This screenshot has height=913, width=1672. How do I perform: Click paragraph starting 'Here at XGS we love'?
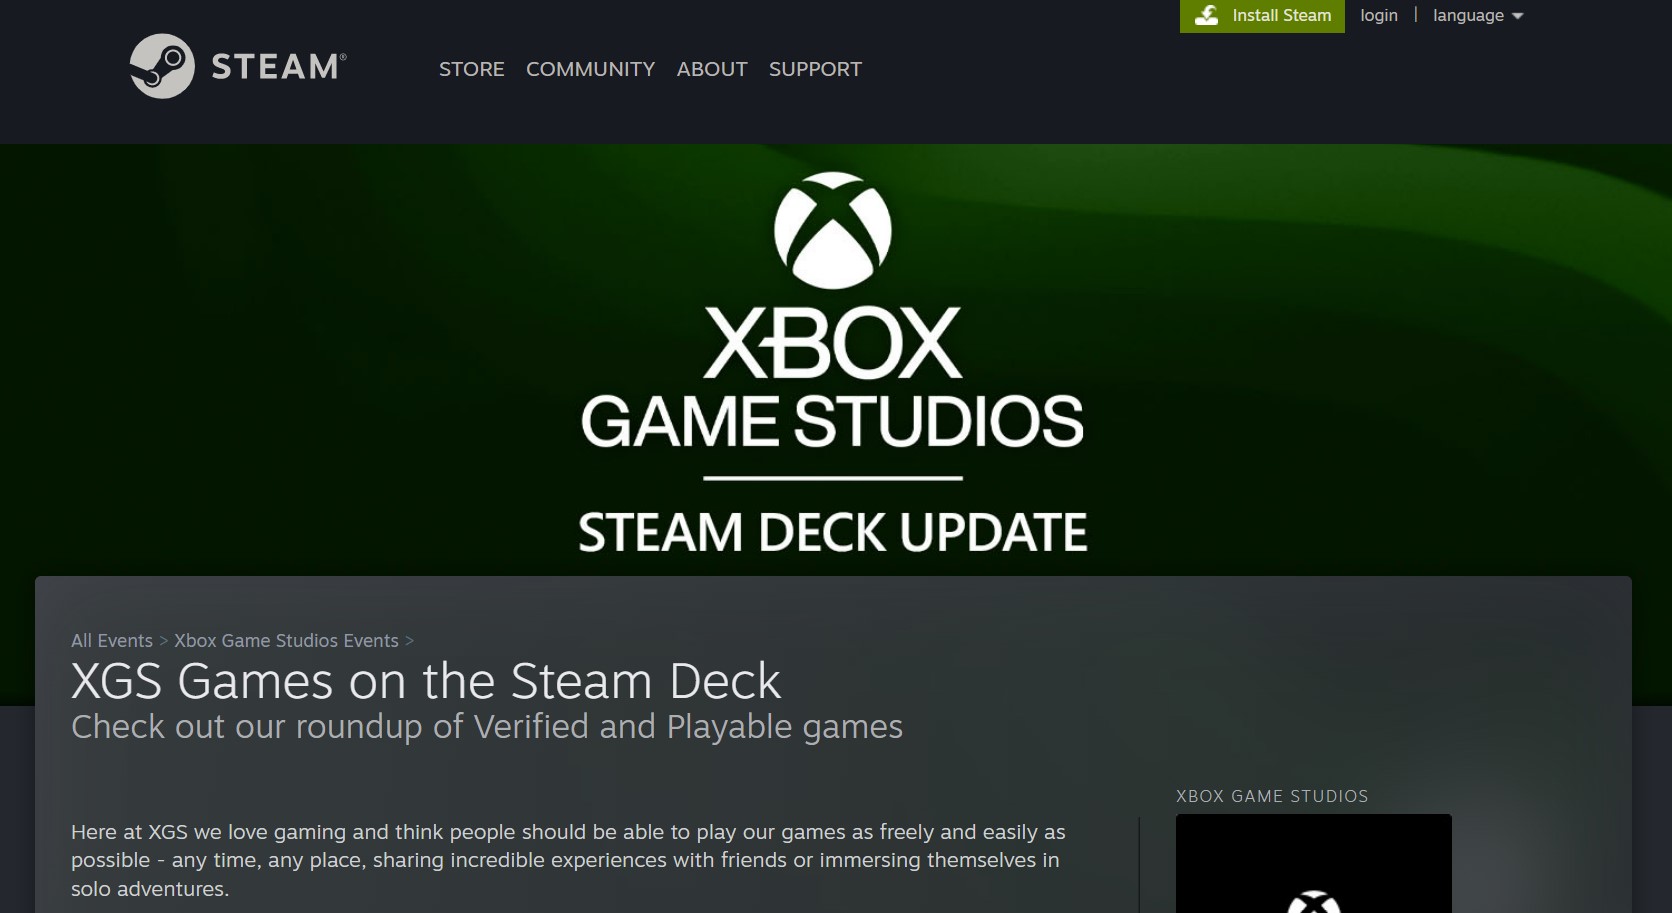[x=568, y=860]
